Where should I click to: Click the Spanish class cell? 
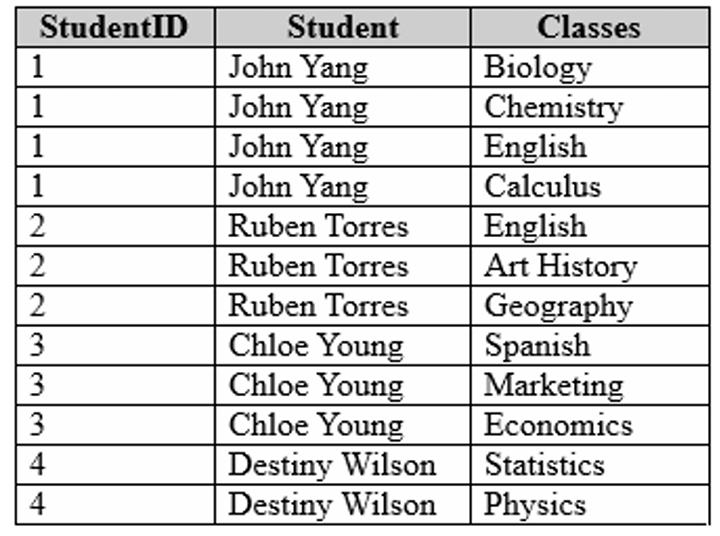tap(537, 346)
